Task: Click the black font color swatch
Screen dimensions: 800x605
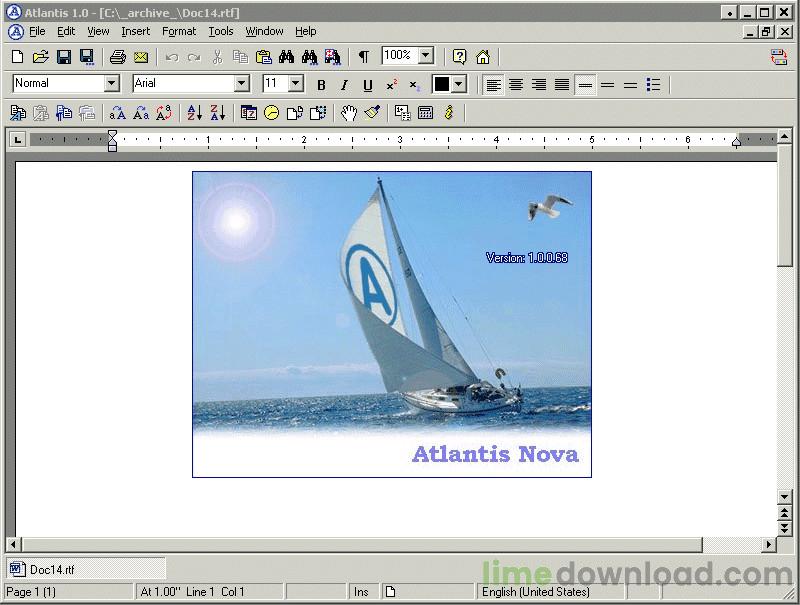Action: 441,85
